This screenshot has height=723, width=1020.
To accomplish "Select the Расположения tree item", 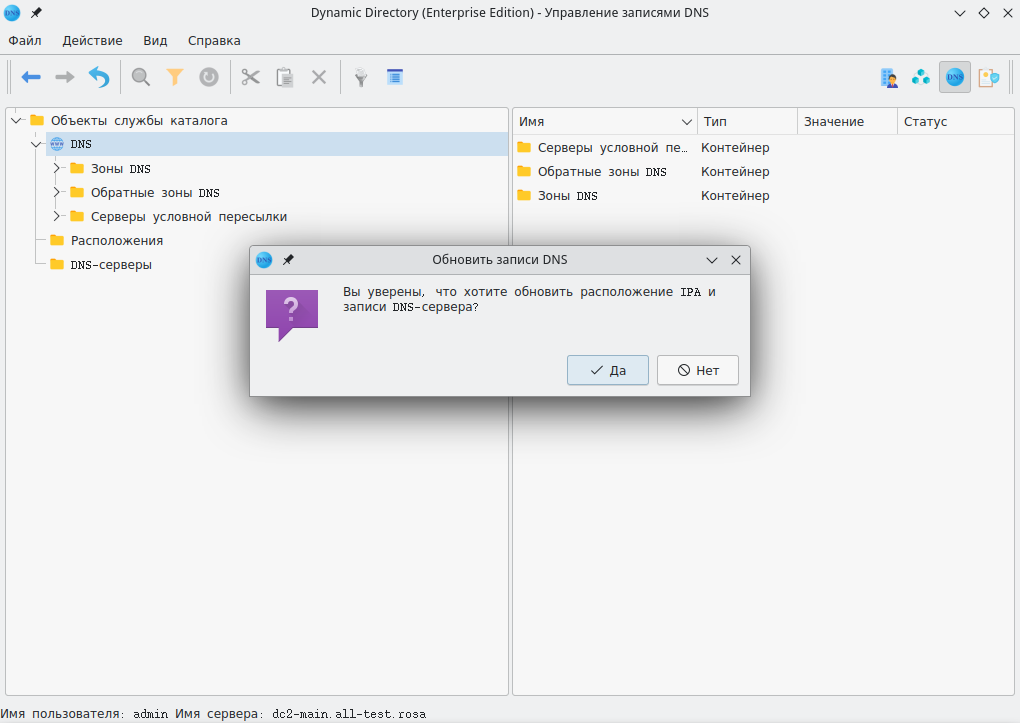I will pos(116,240).
